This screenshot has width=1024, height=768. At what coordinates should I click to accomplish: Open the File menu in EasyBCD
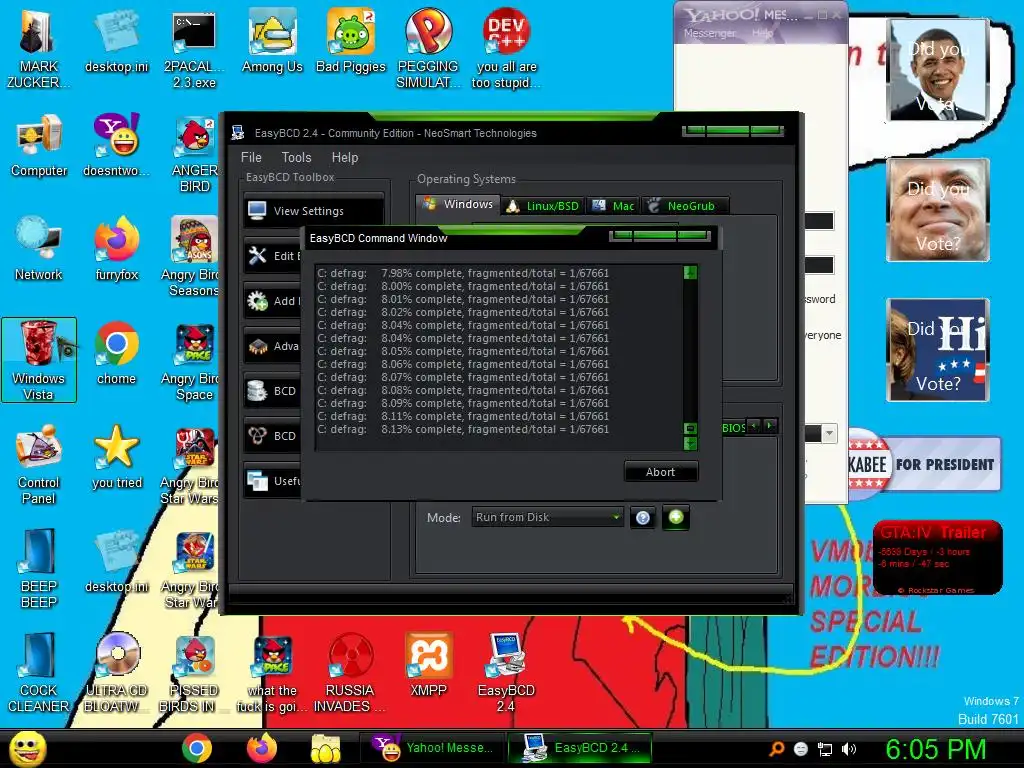coord(251,157)
